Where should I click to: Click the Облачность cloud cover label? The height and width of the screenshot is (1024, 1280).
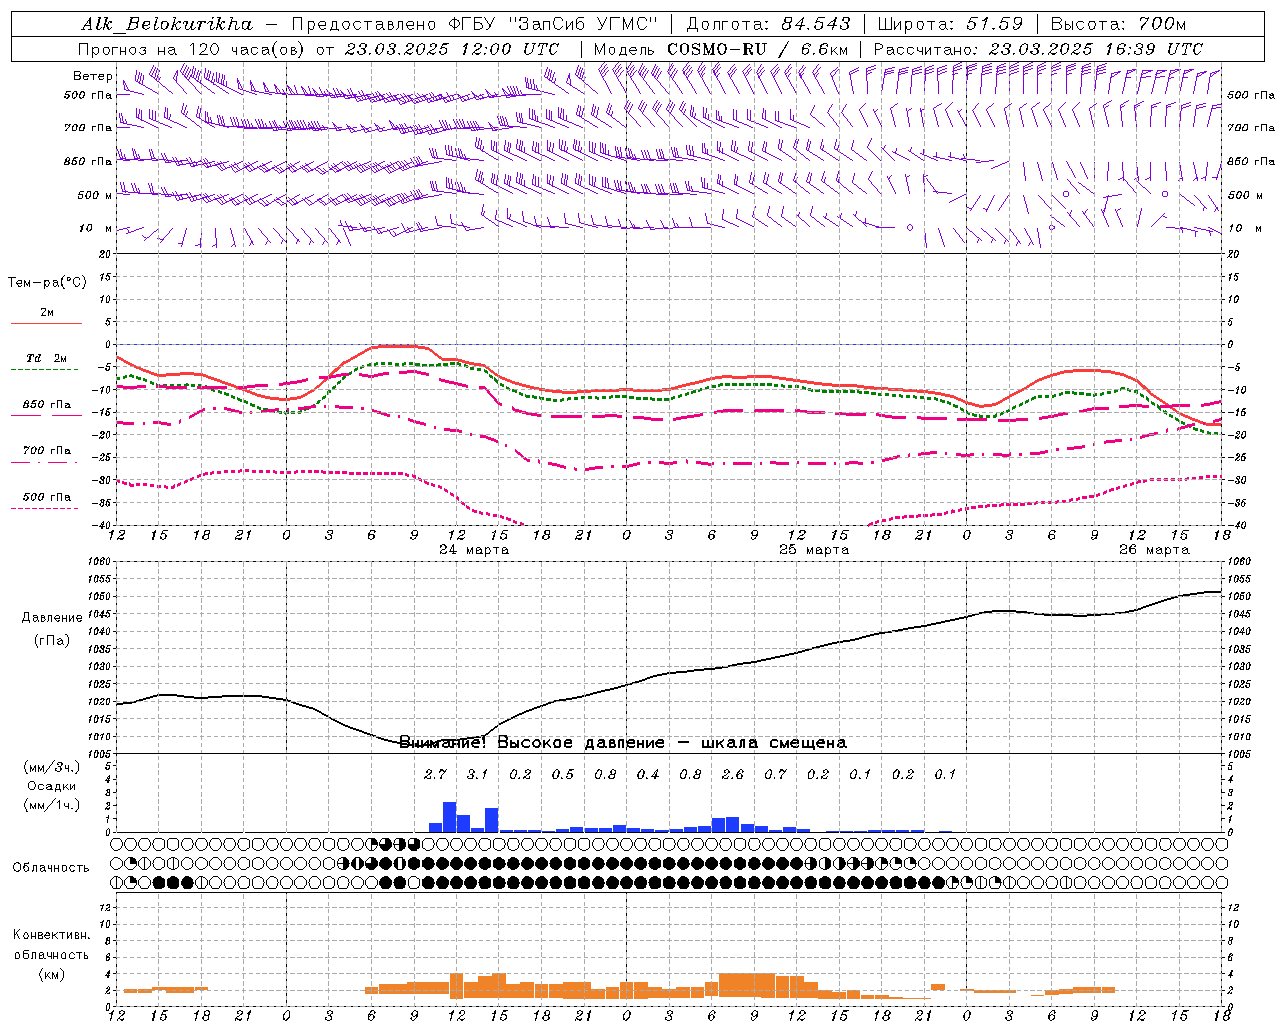tap(51, 868)
